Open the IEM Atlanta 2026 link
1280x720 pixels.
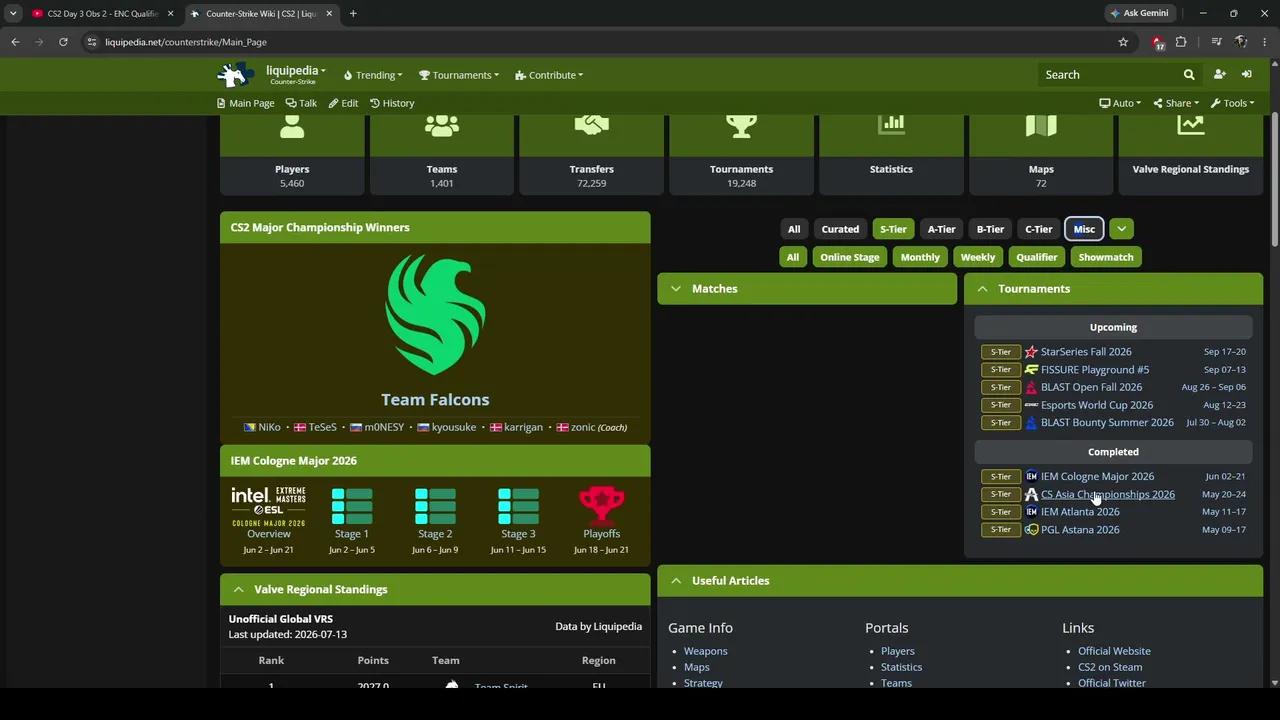coord(1080,512)
